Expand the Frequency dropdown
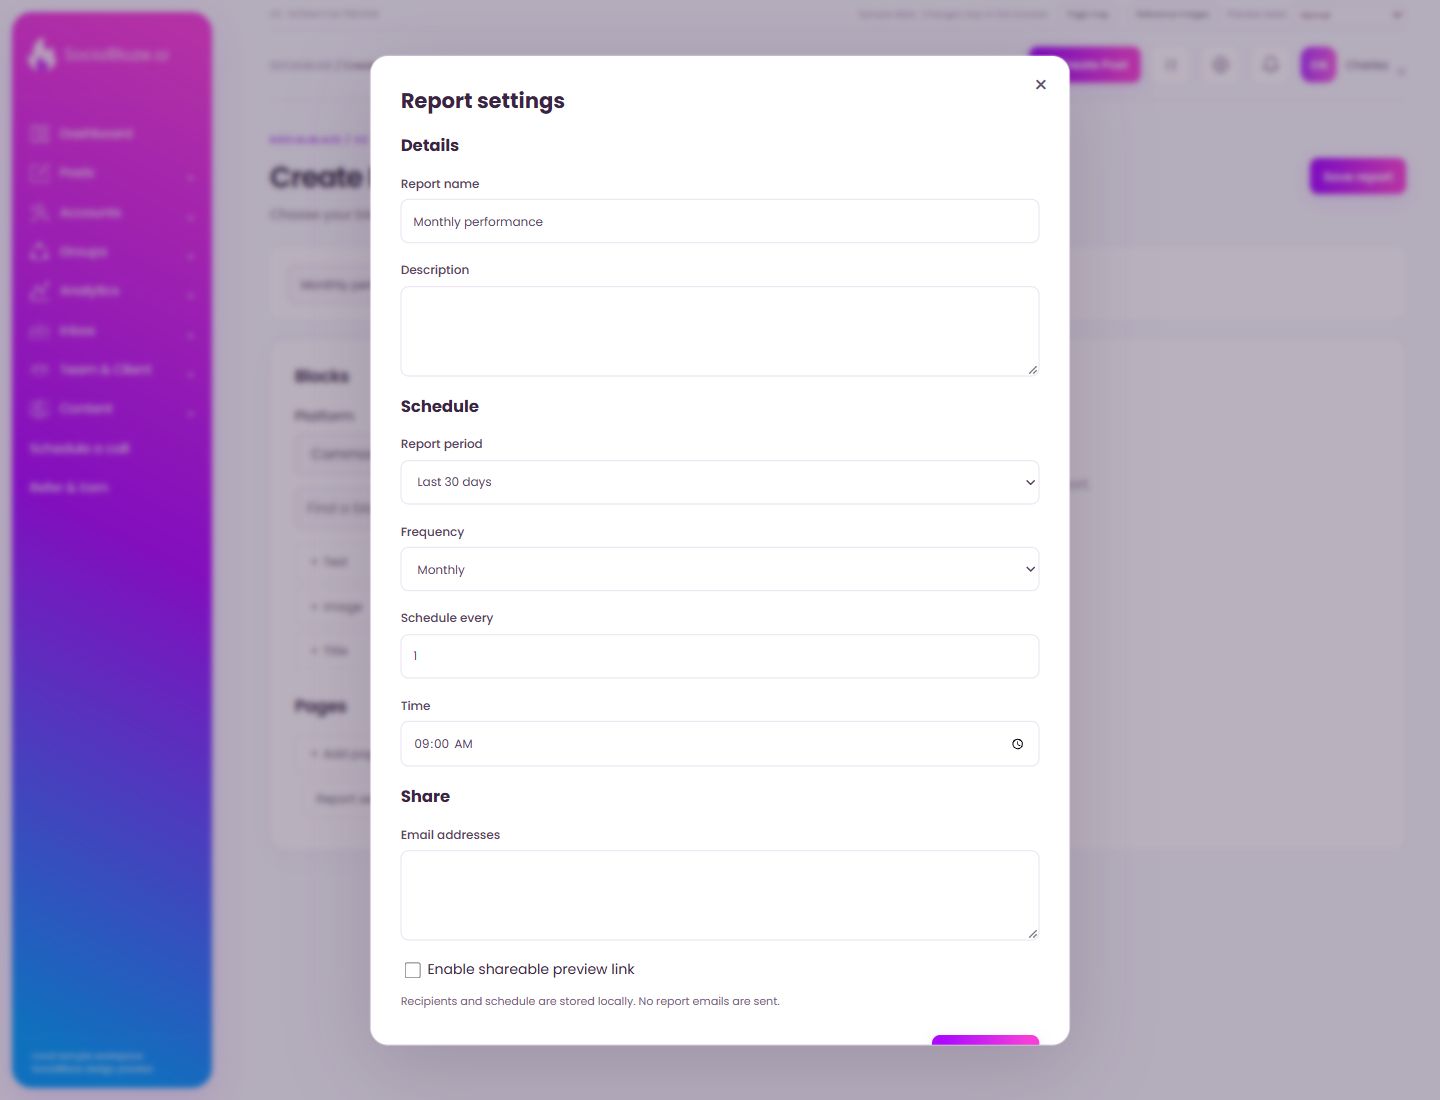The height and width of the screenshot is (1100, 1440). (720, 569)
